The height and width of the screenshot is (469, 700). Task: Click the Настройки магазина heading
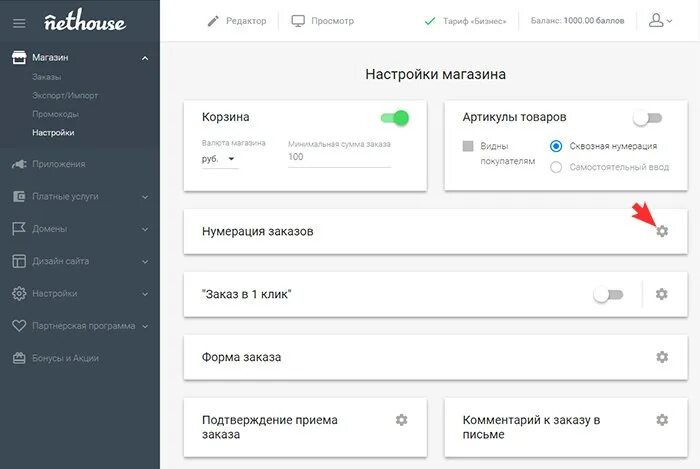click(435, 74)
